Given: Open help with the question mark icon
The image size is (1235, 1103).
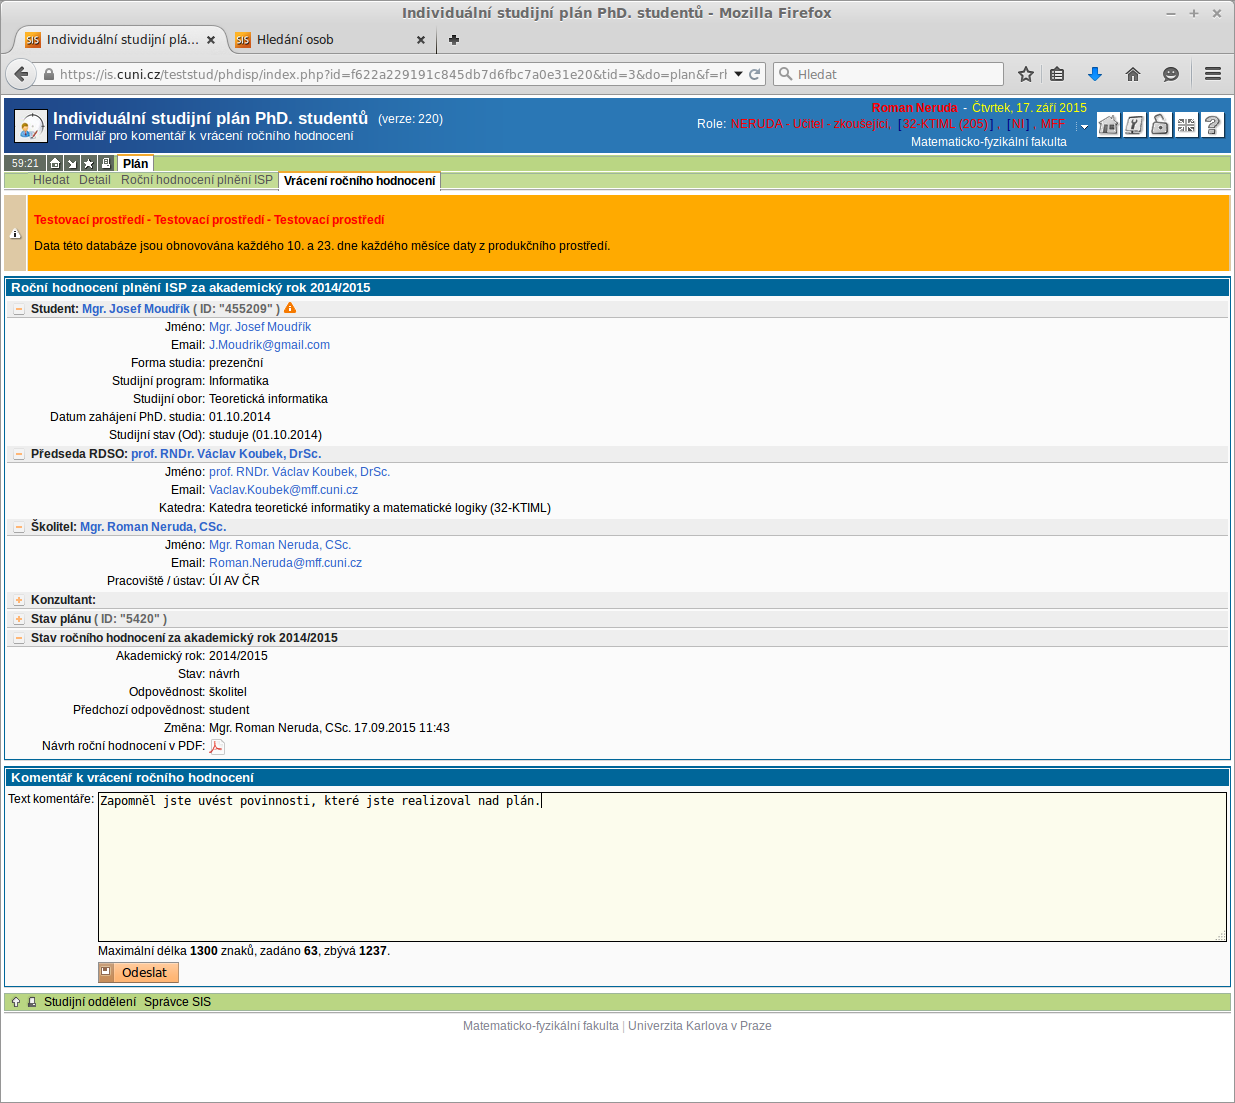Looking at the screenshot, I should (x=1212, y=124).
